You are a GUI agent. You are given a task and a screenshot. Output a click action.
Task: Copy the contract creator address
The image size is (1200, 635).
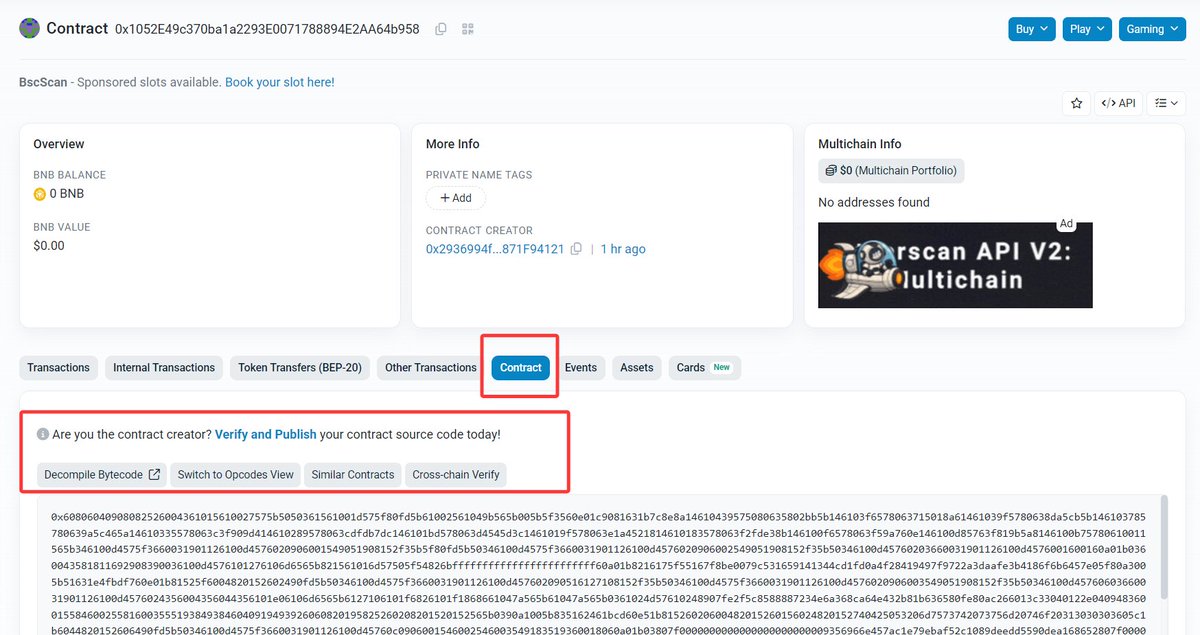(576, 249)
